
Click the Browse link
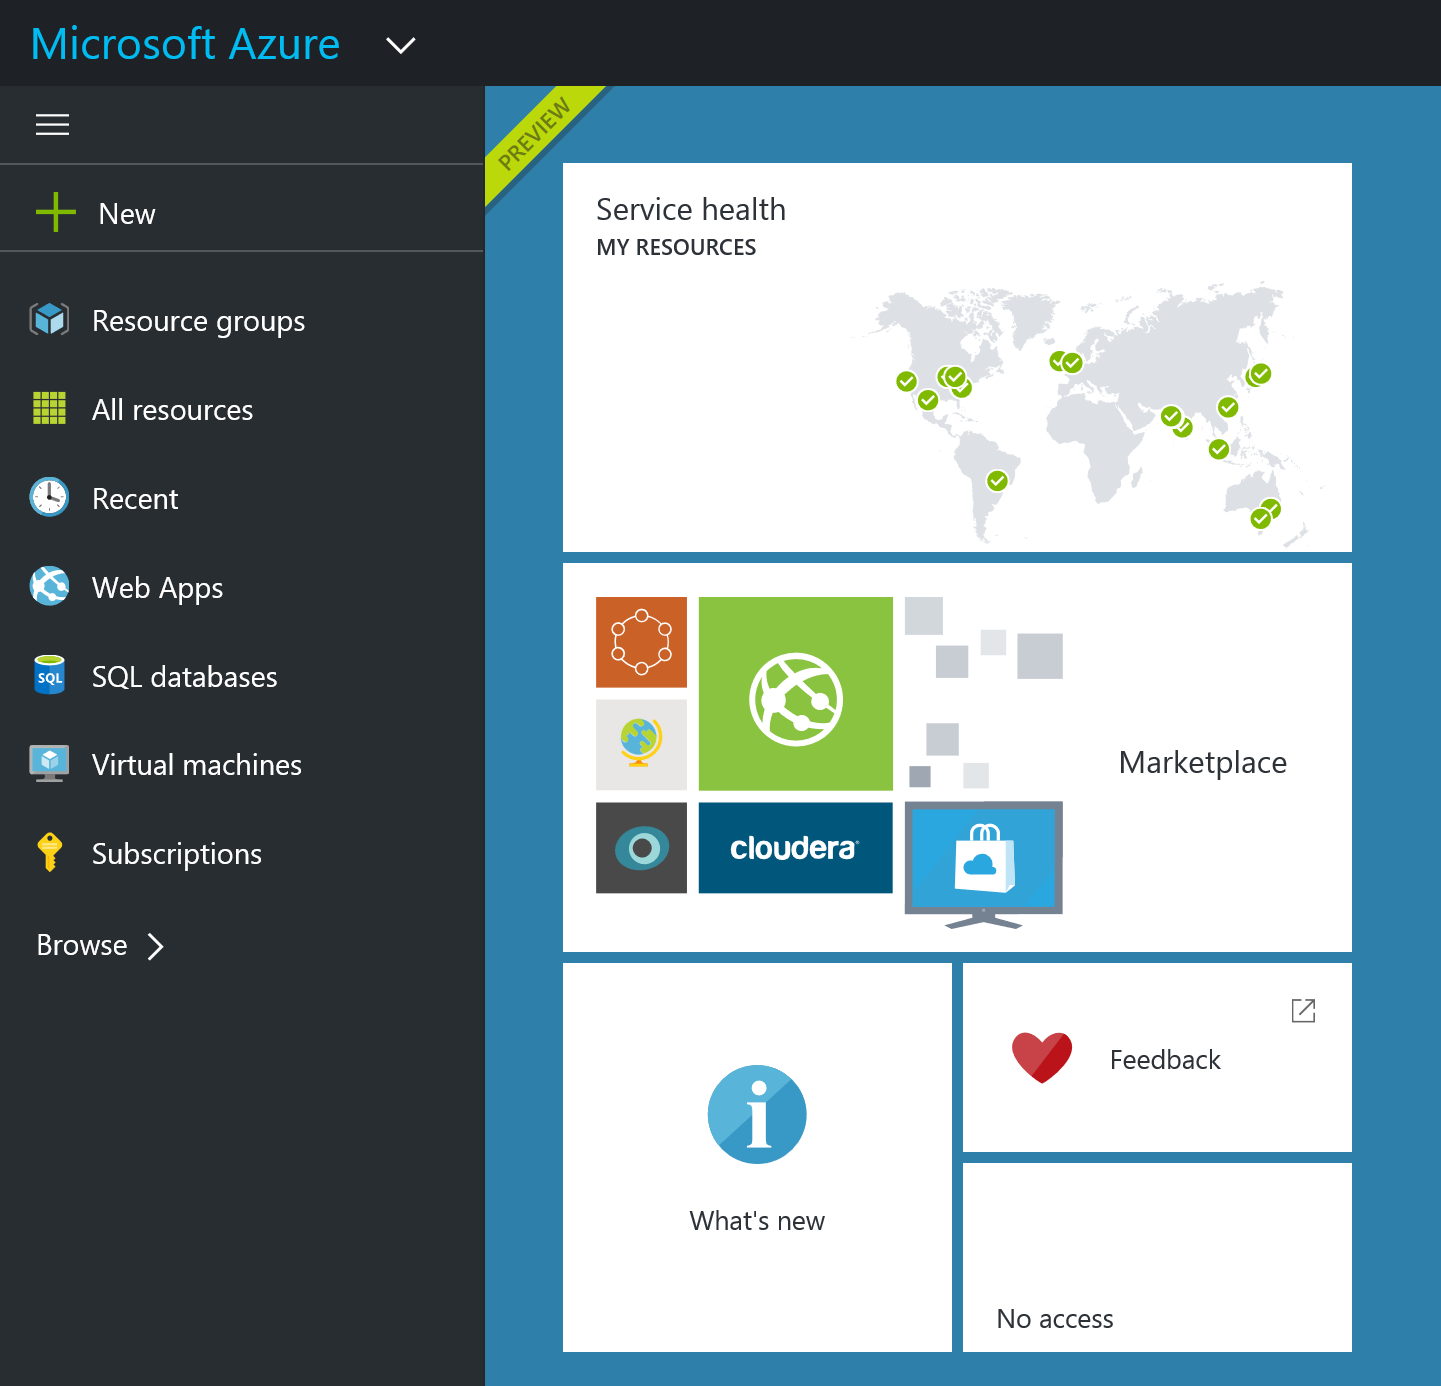point(82,945)
